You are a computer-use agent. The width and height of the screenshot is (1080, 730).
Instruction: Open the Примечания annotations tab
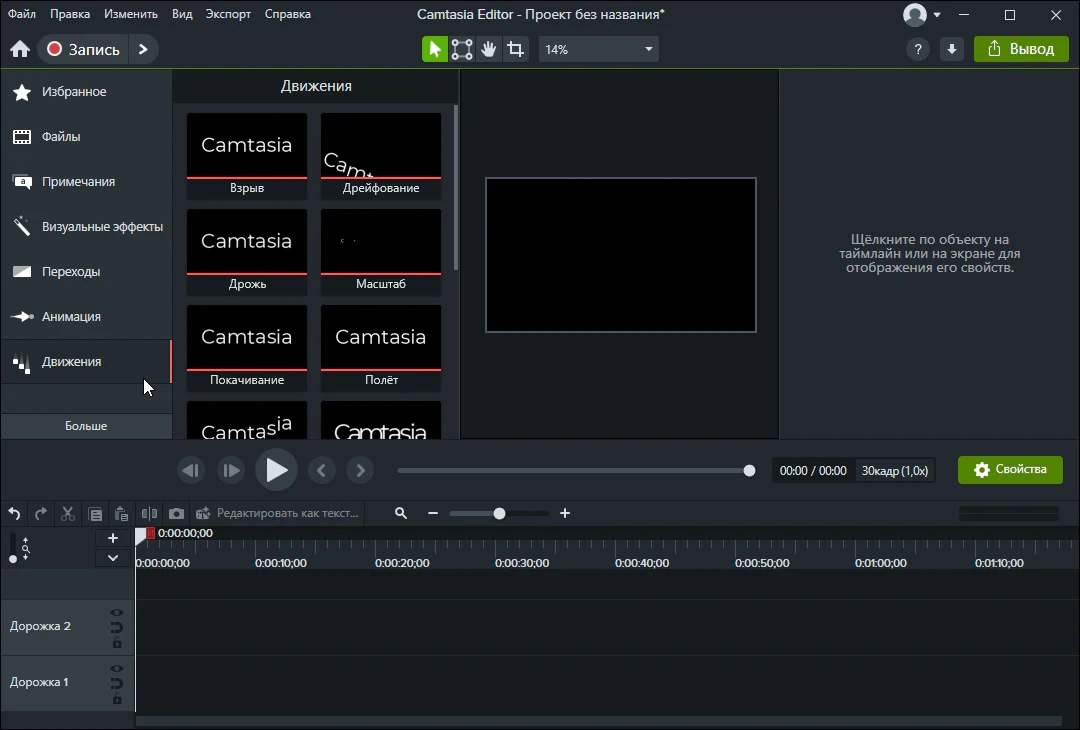click(x=86, y=181)
